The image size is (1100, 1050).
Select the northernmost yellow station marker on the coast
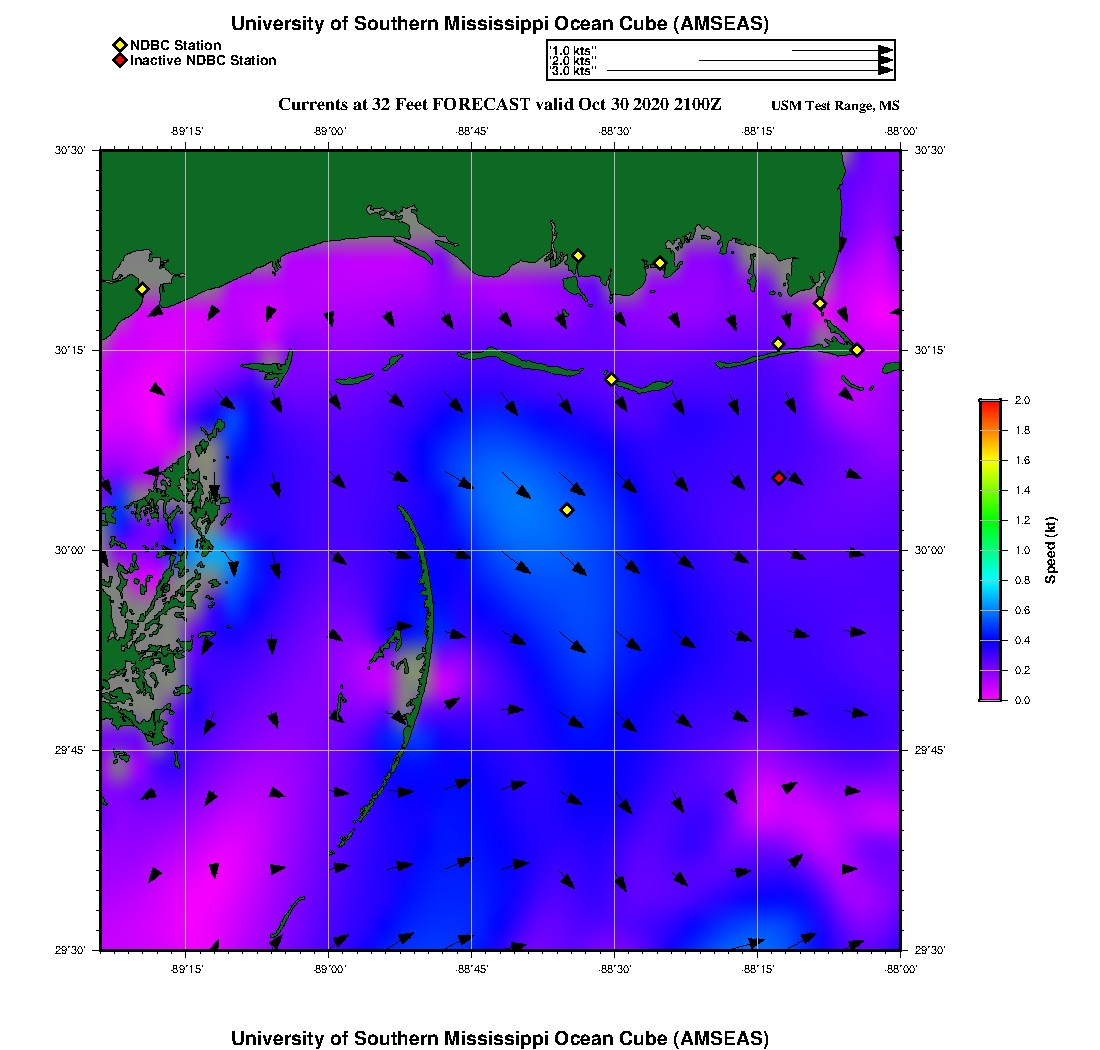(x=578, y=255)
